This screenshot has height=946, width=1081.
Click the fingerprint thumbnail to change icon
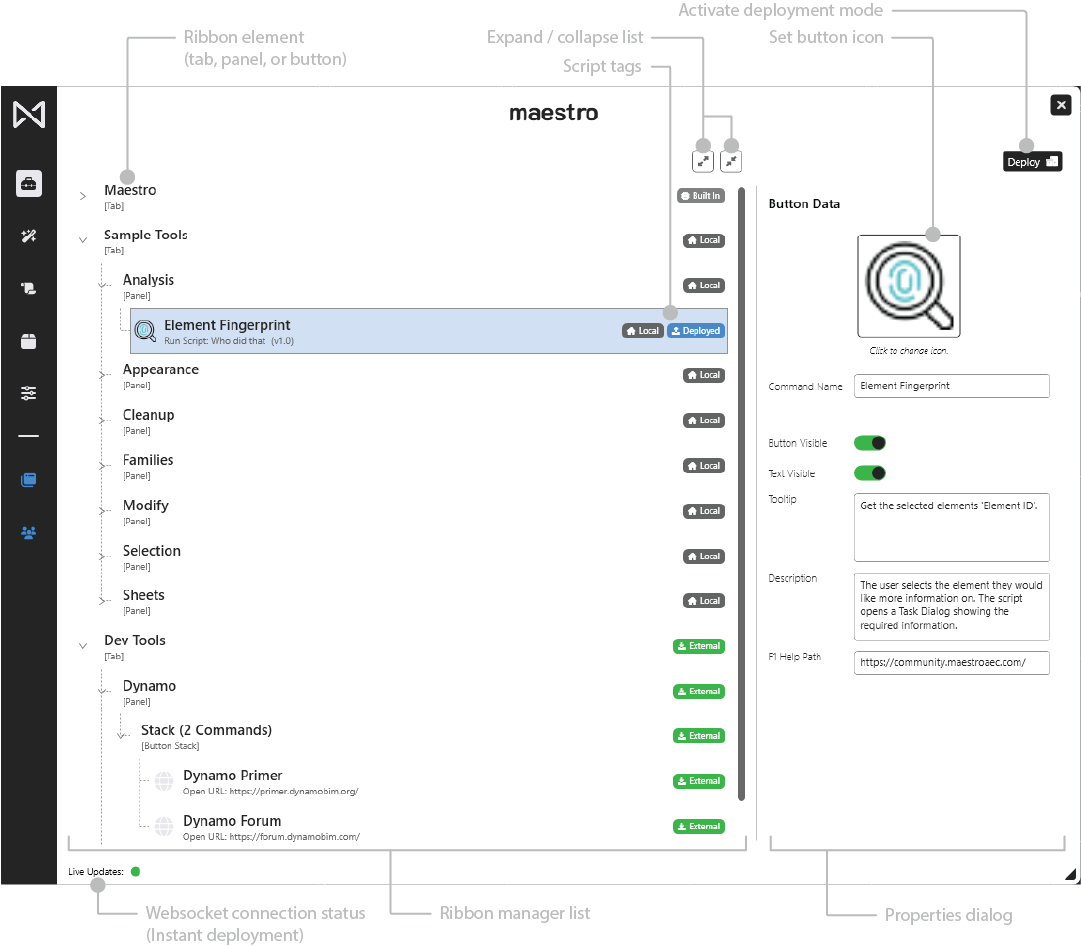point(908,286)
